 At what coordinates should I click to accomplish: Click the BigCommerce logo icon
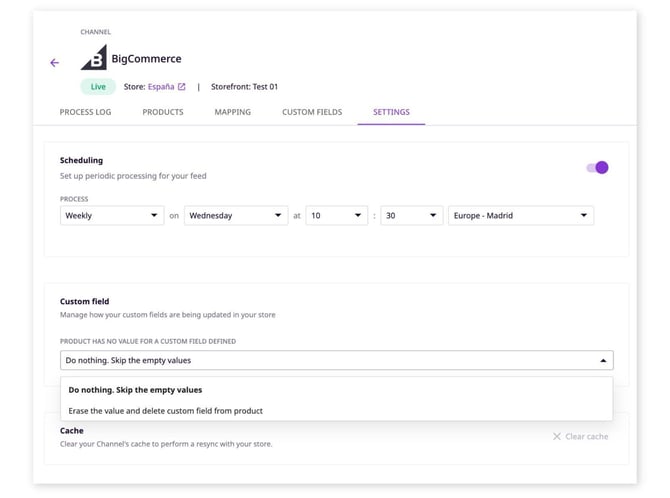[x=94, y=57]
